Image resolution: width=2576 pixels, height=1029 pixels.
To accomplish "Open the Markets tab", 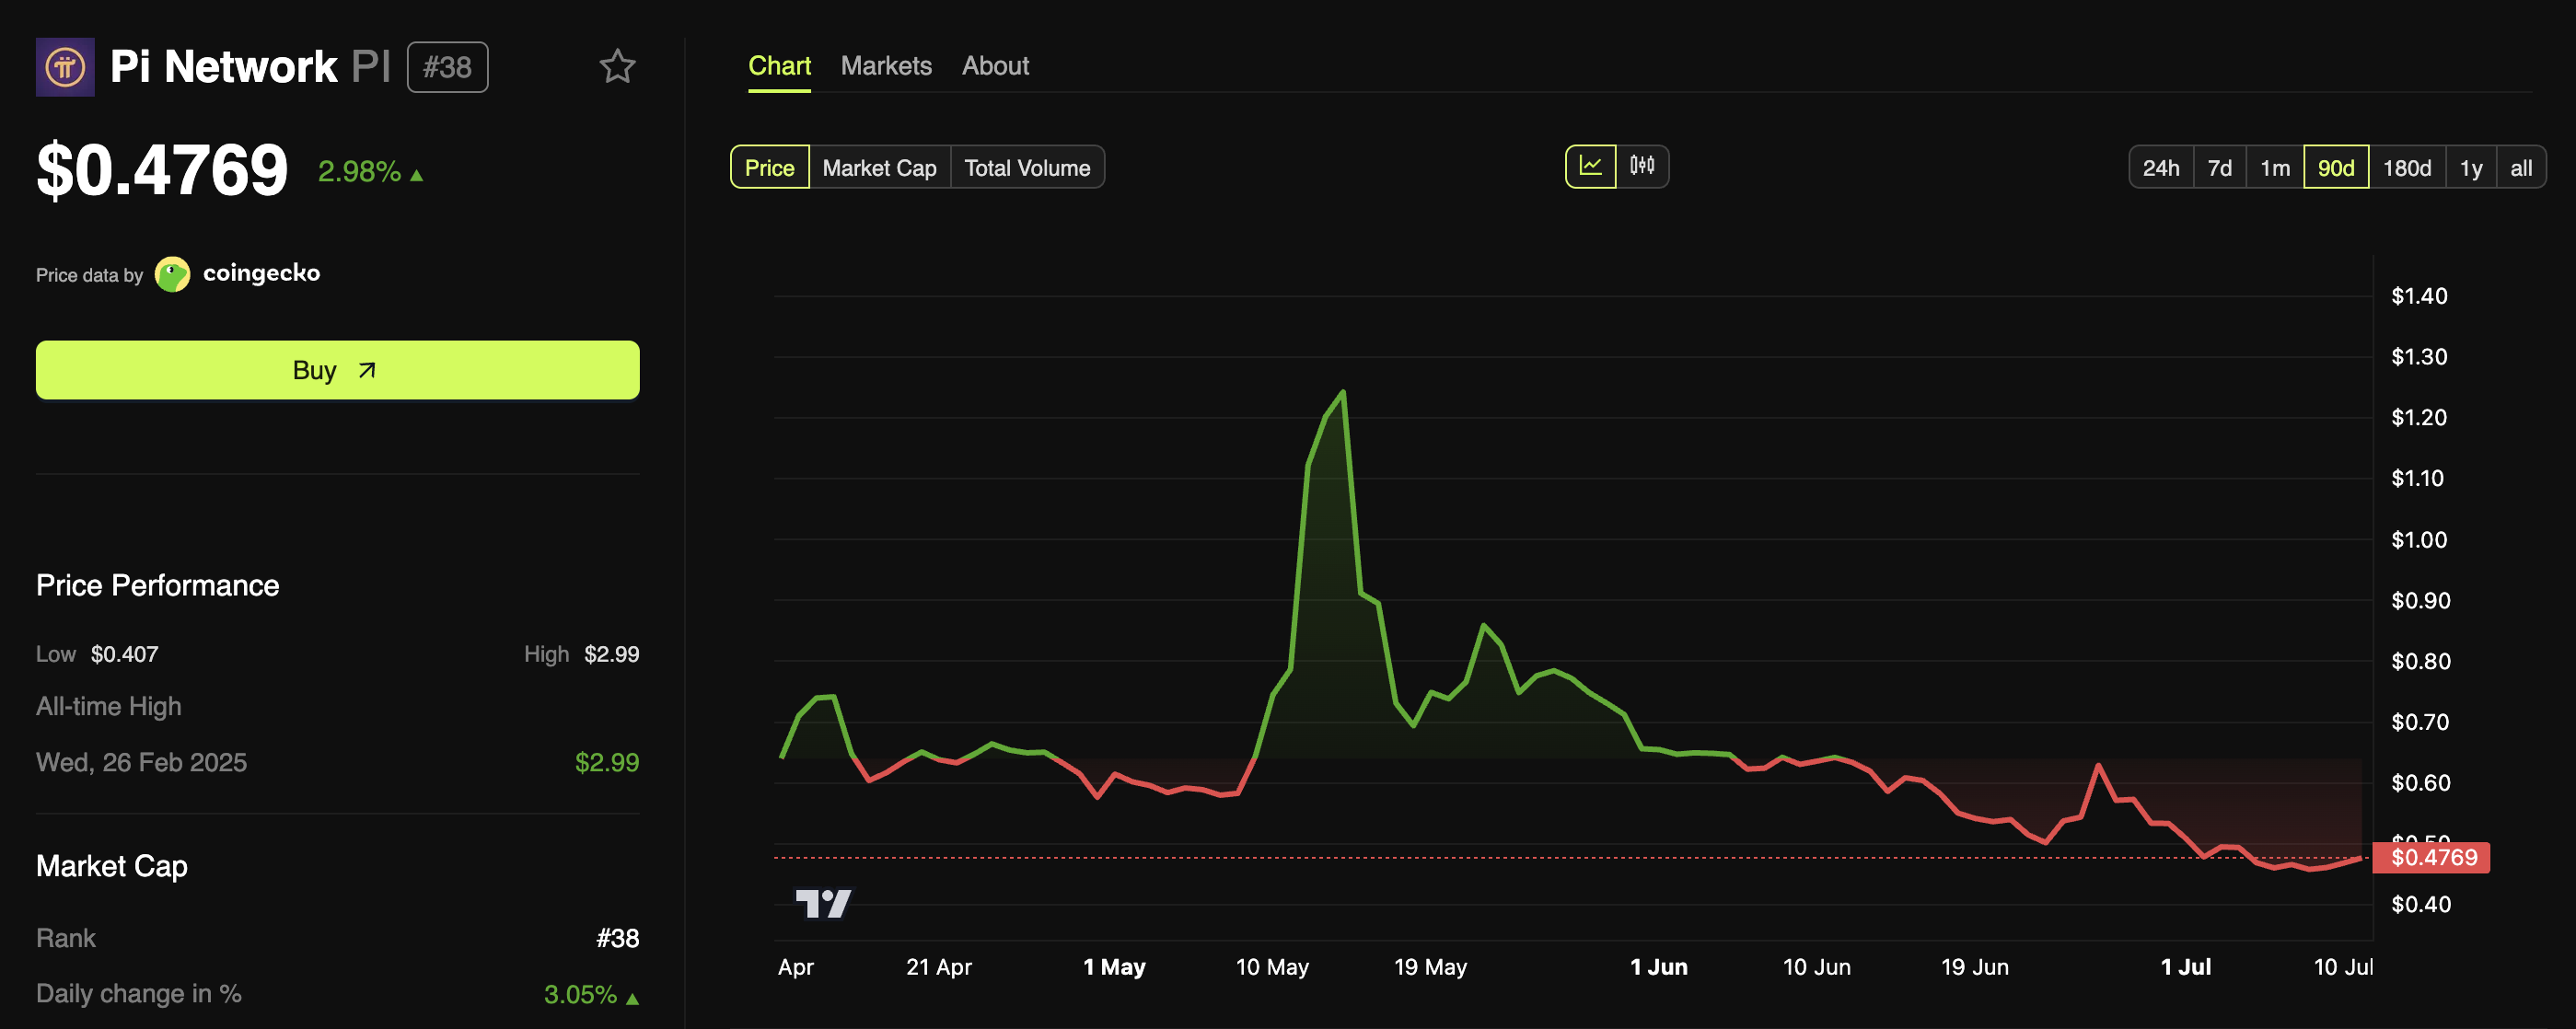I will click(x=885, y=66).
